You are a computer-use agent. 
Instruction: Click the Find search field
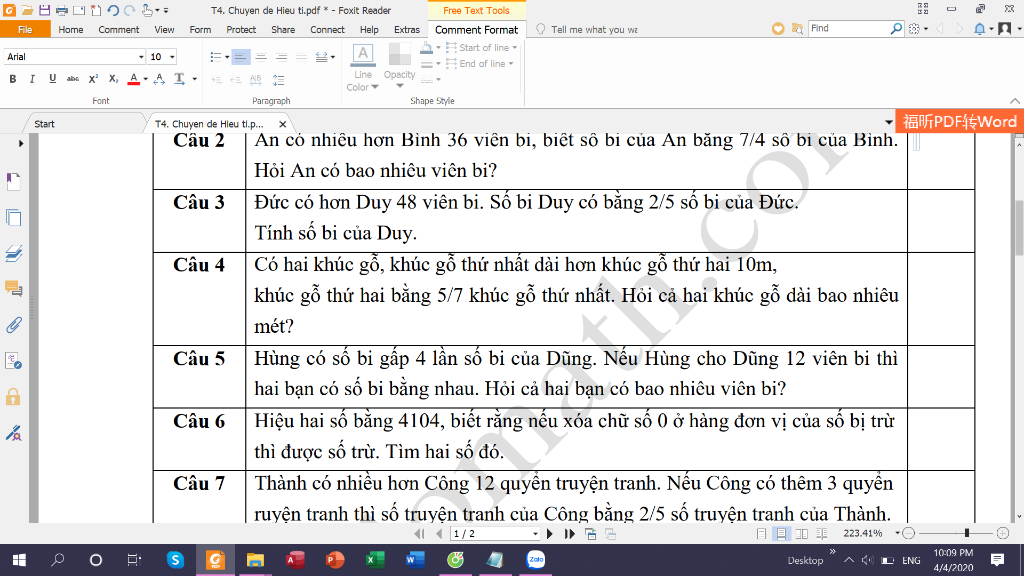(849, 28)
